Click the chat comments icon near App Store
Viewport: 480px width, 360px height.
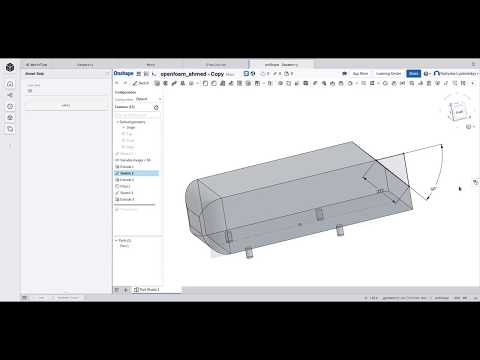coord(345,74)
